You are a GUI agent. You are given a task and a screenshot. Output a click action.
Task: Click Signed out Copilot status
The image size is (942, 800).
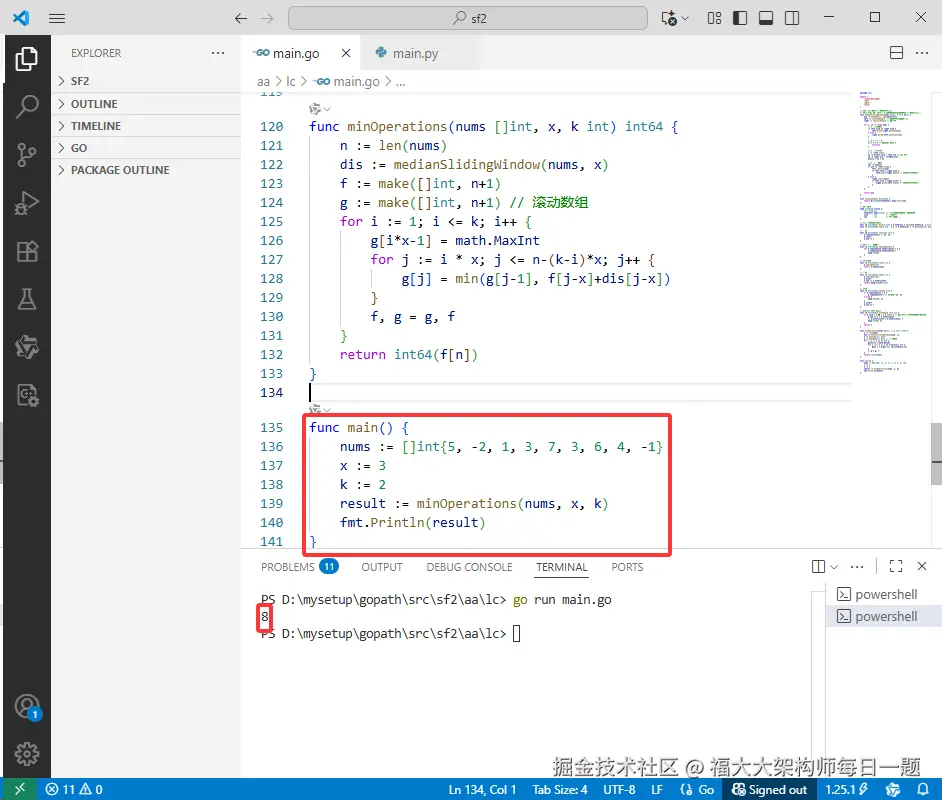tap(770, 789)
